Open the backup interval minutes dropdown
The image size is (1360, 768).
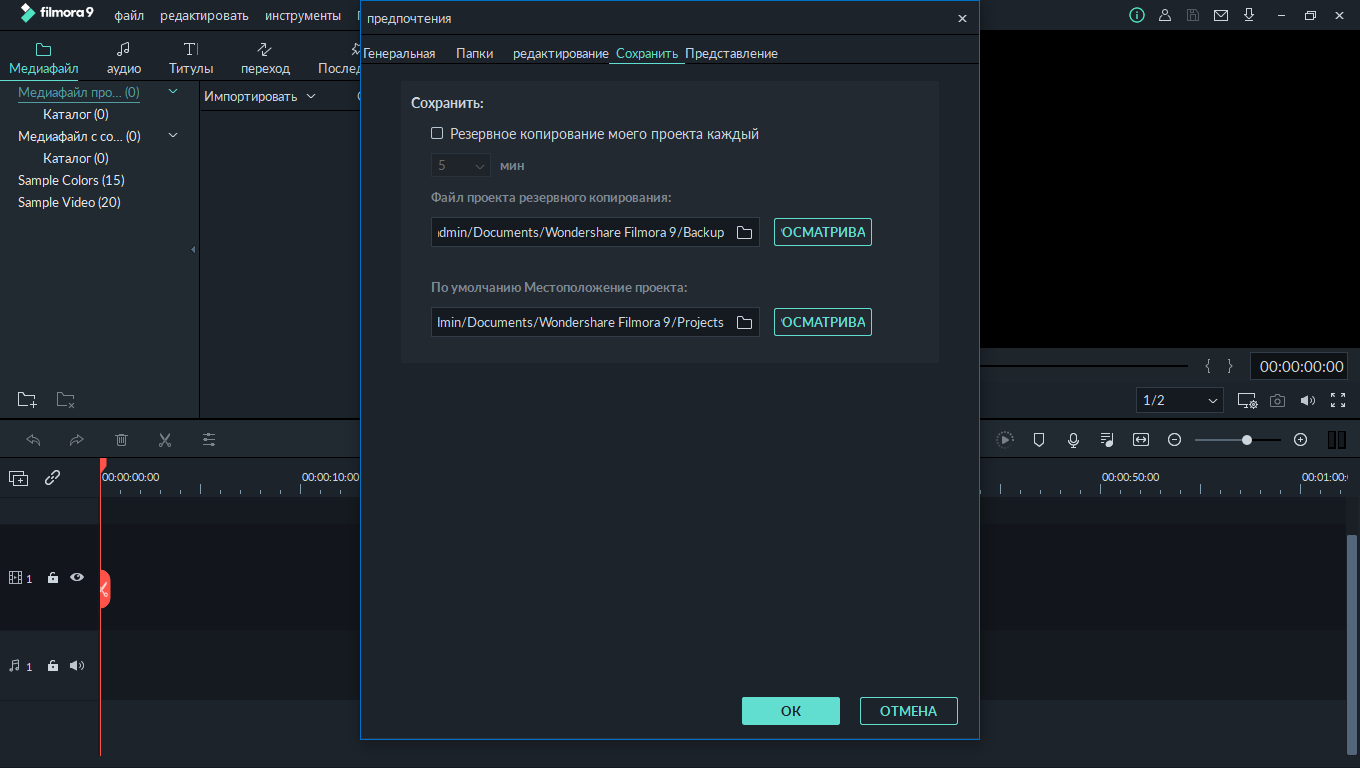tap(461, 166)
